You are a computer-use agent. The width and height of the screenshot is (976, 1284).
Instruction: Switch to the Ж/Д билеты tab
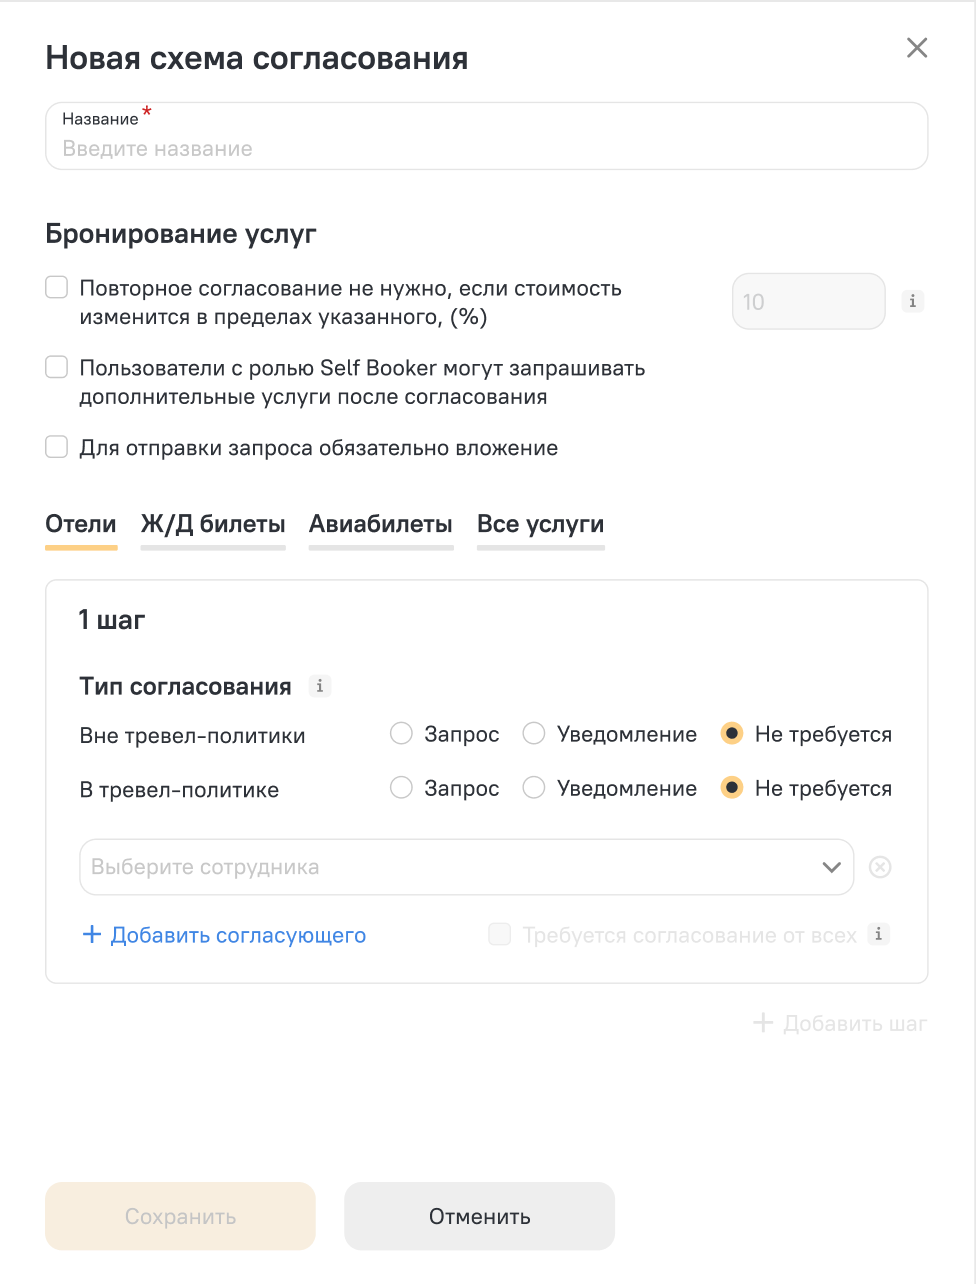(x=213, y=525)
